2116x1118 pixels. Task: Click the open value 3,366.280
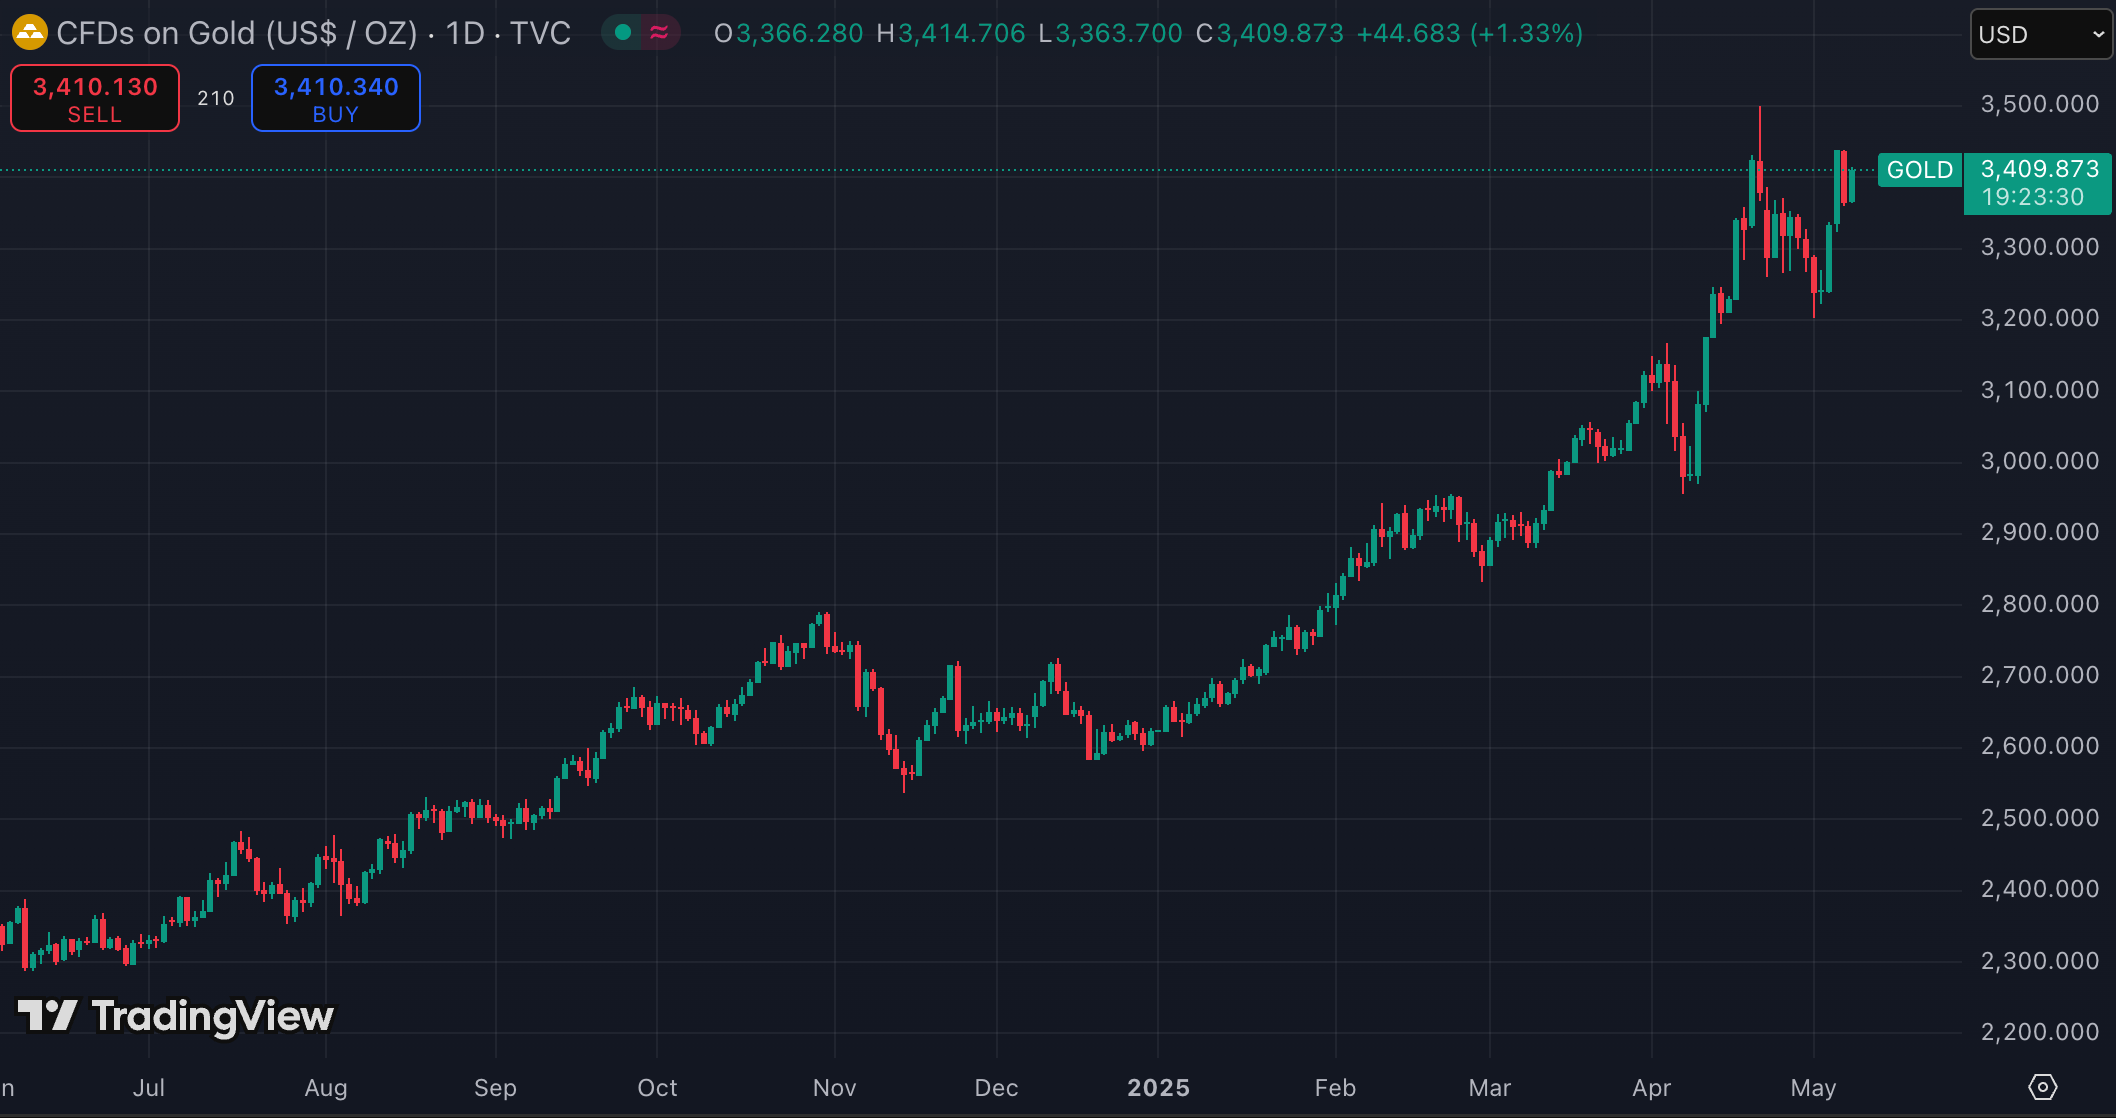[x=799, y=33]
